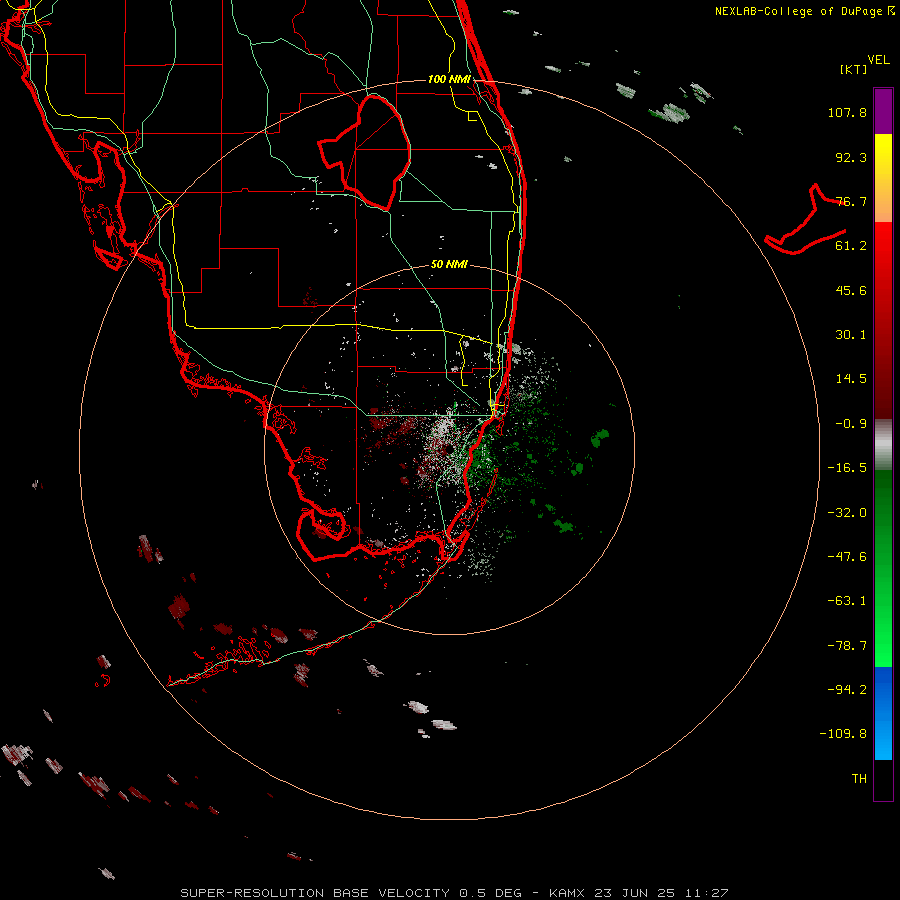Image resolution: width=900 pixels, height=900 pixels.
Task: Select the 45.6 scale value
Action: [851, 290]
